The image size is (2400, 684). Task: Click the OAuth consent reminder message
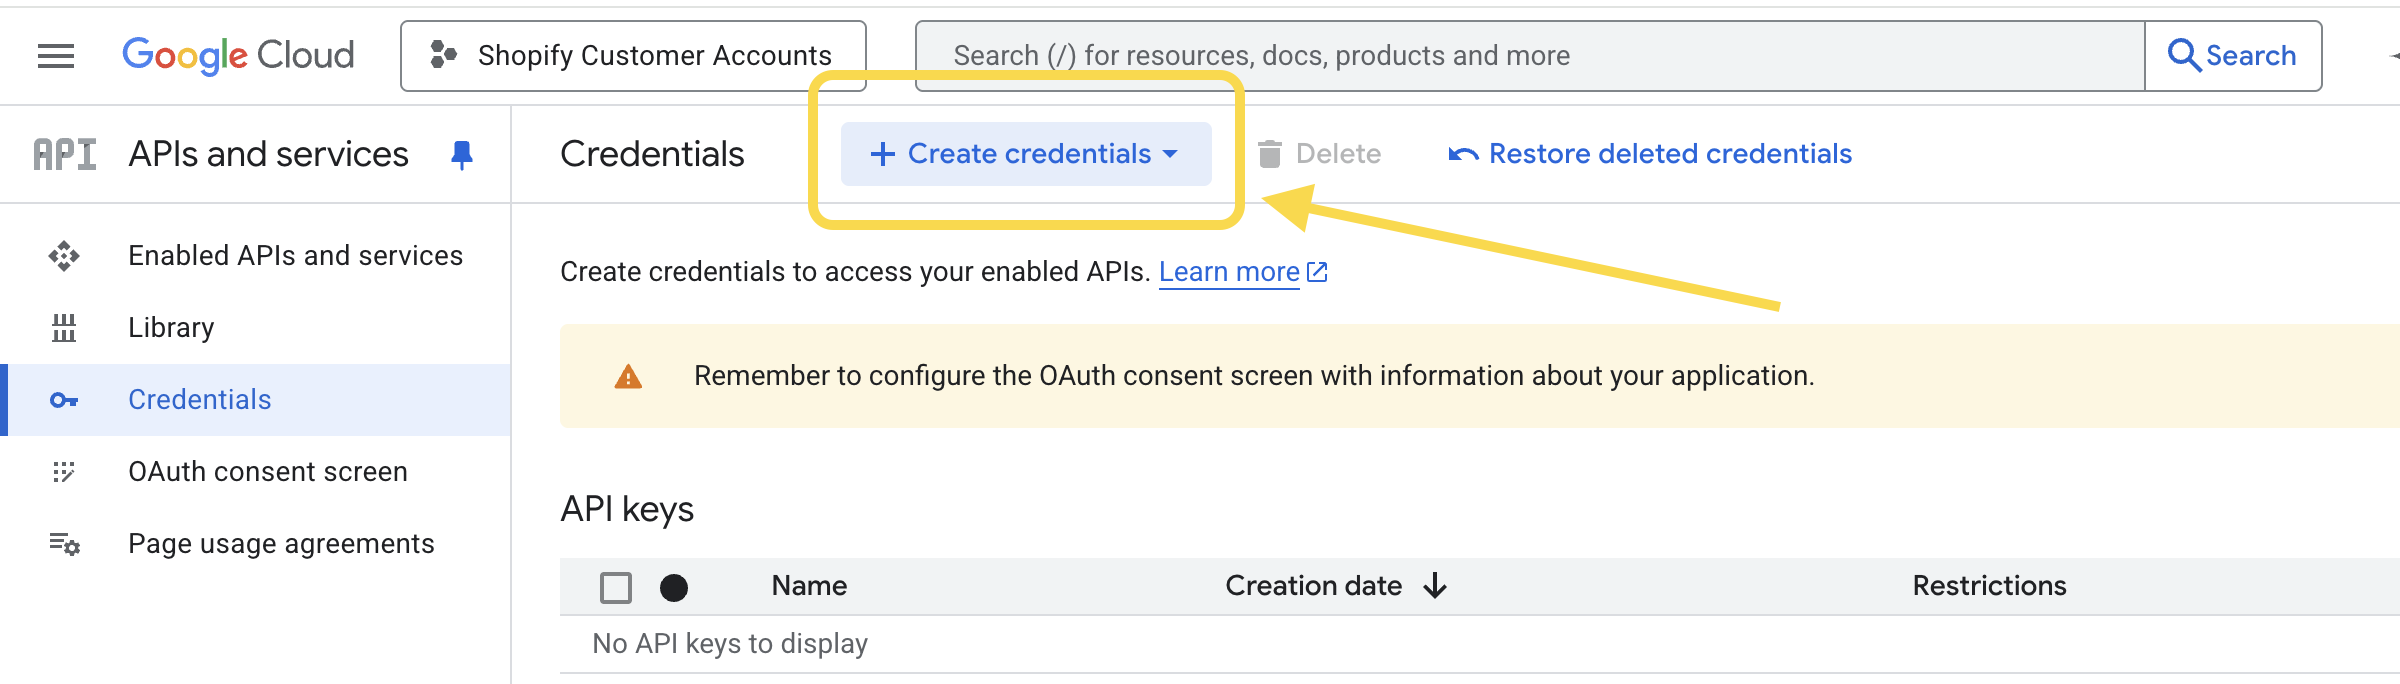click(1254, 376)
